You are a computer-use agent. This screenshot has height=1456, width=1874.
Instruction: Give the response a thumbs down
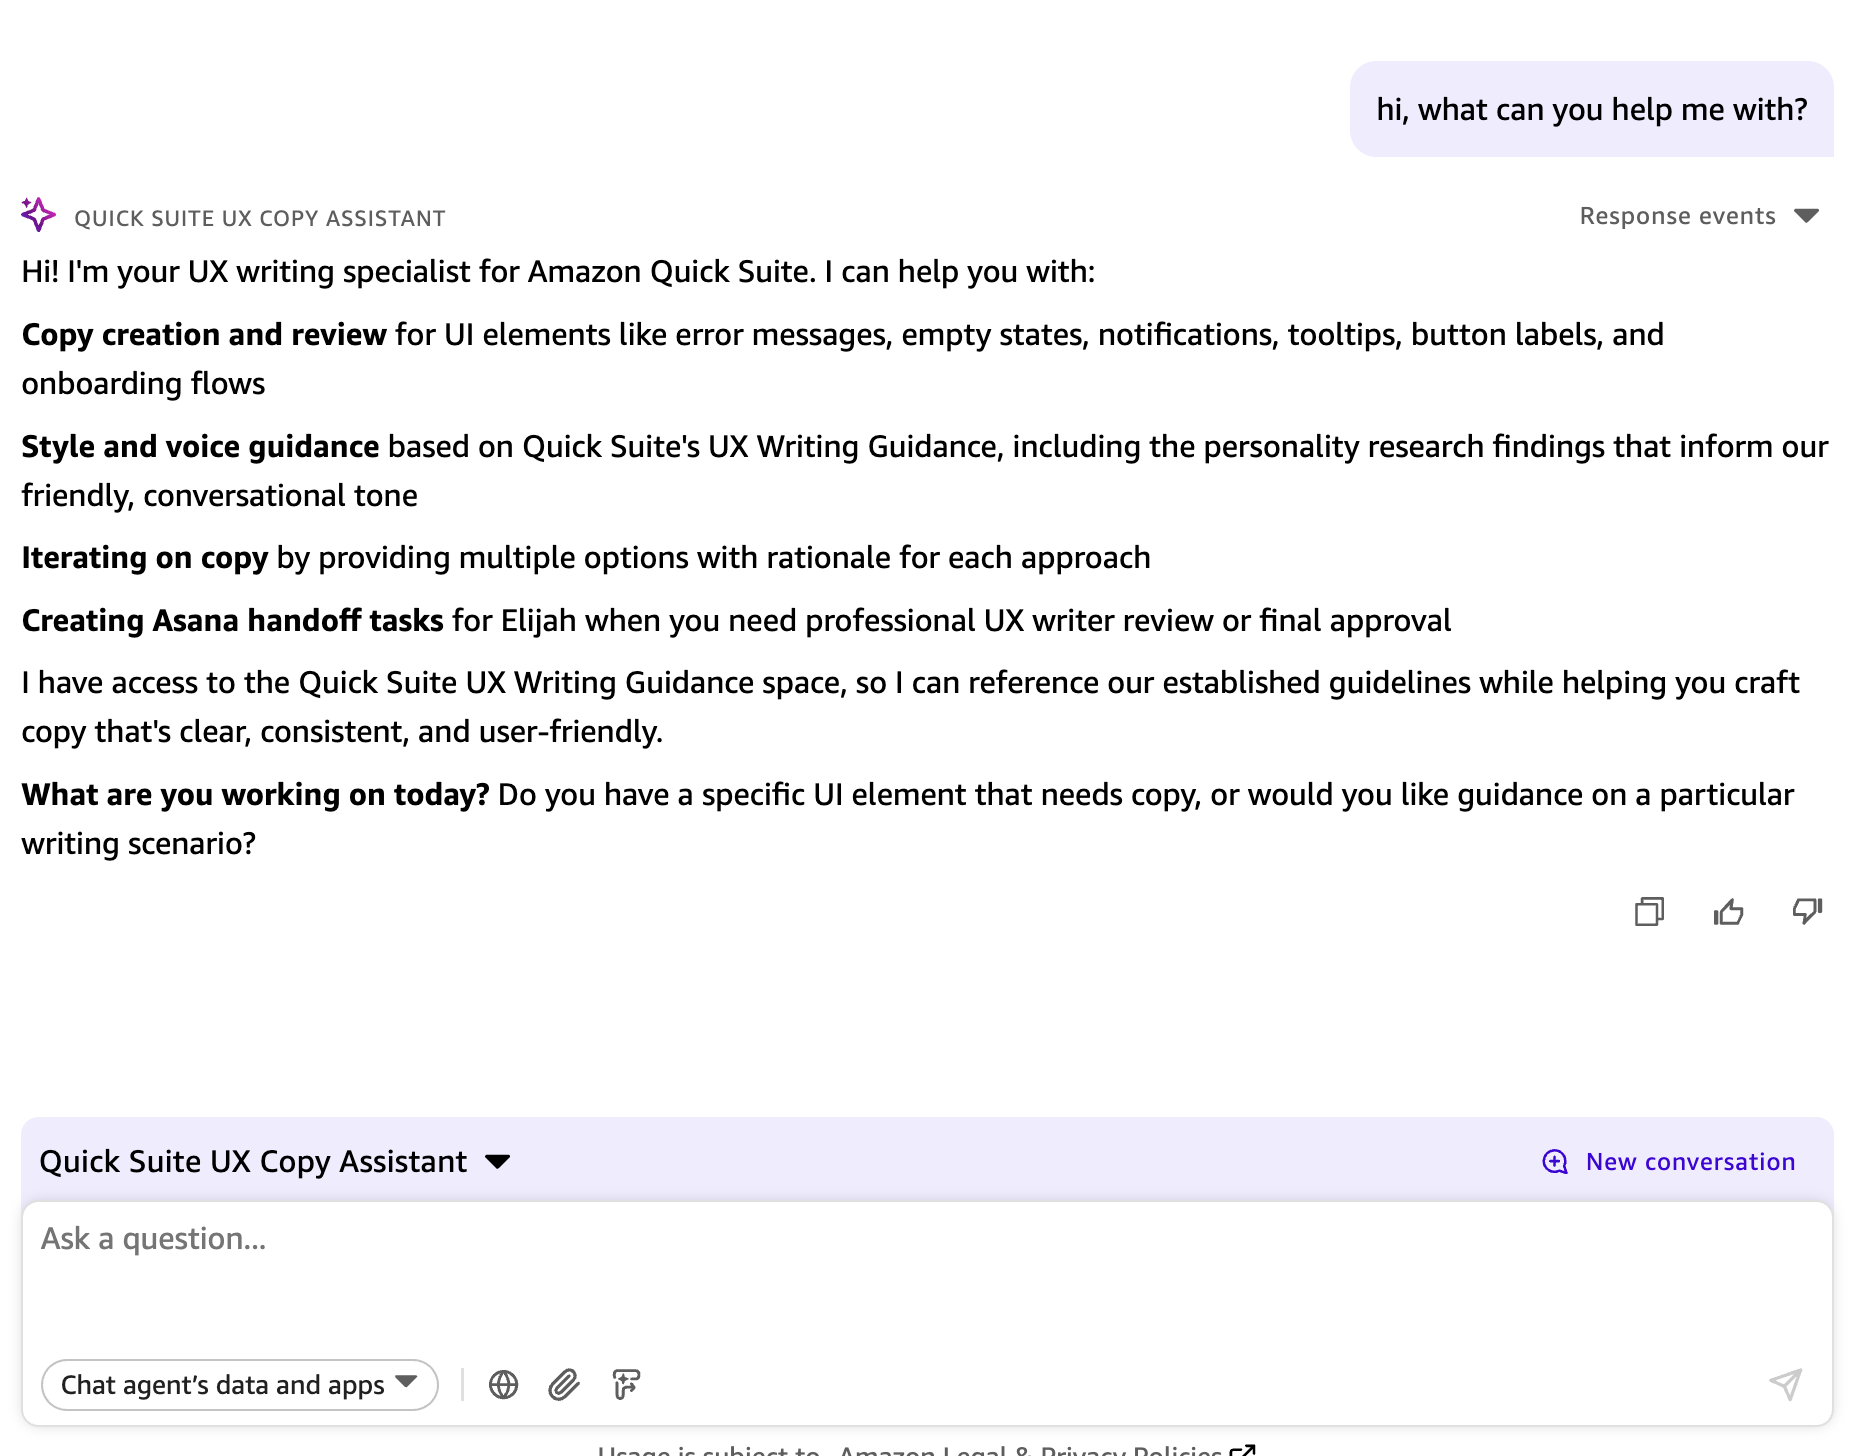1806,912
